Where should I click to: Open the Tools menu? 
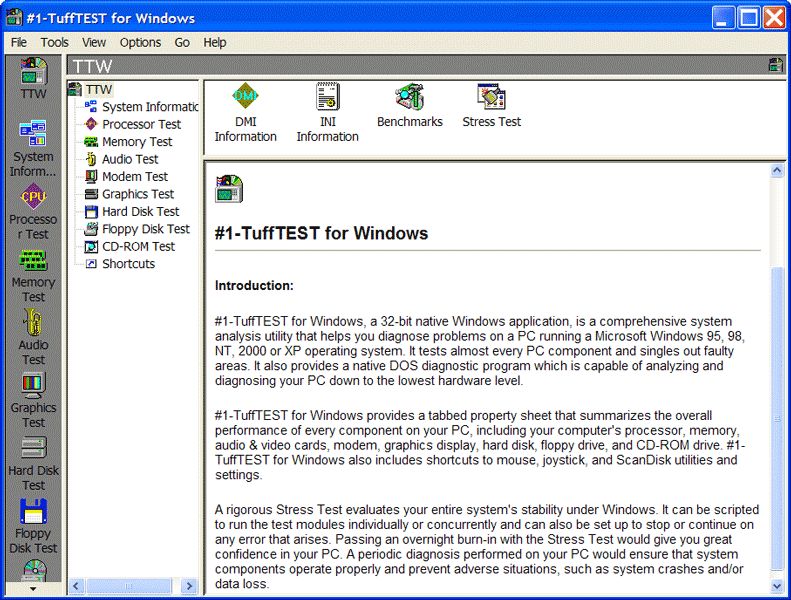click(x=54, y=42)
